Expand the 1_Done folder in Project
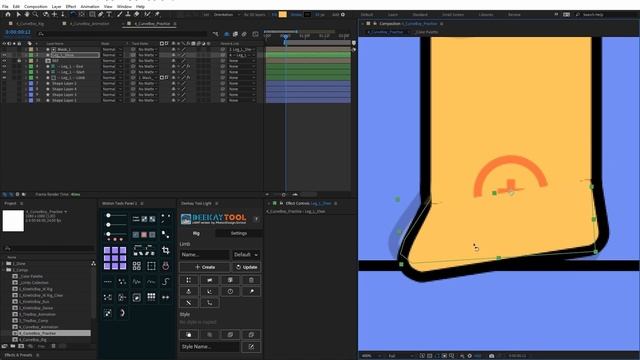This screenshot has width=640, height=360. pyautogui.click(x=3, y=264)
